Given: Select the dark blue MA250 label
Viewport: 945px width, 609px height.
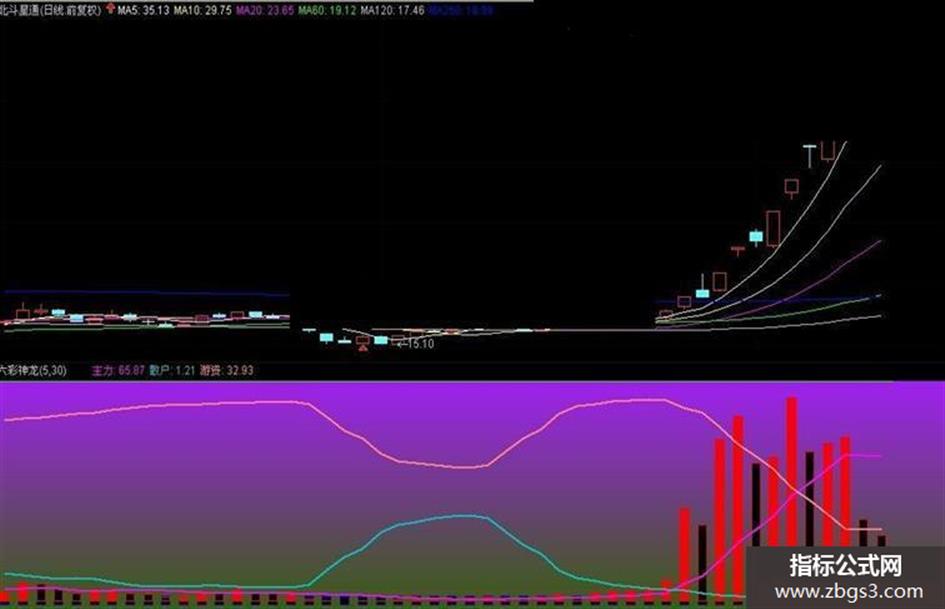Looking at the screenshot, I should pyautogui.click(x=461, y=10).
